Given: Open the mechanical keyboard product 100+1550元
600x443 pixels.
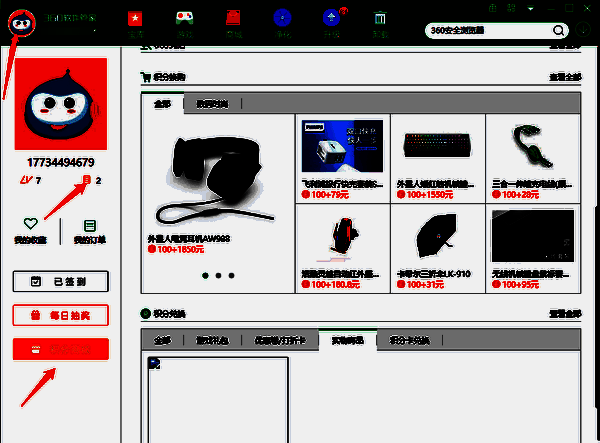Looking at the screenshot, I should (437, 148).
